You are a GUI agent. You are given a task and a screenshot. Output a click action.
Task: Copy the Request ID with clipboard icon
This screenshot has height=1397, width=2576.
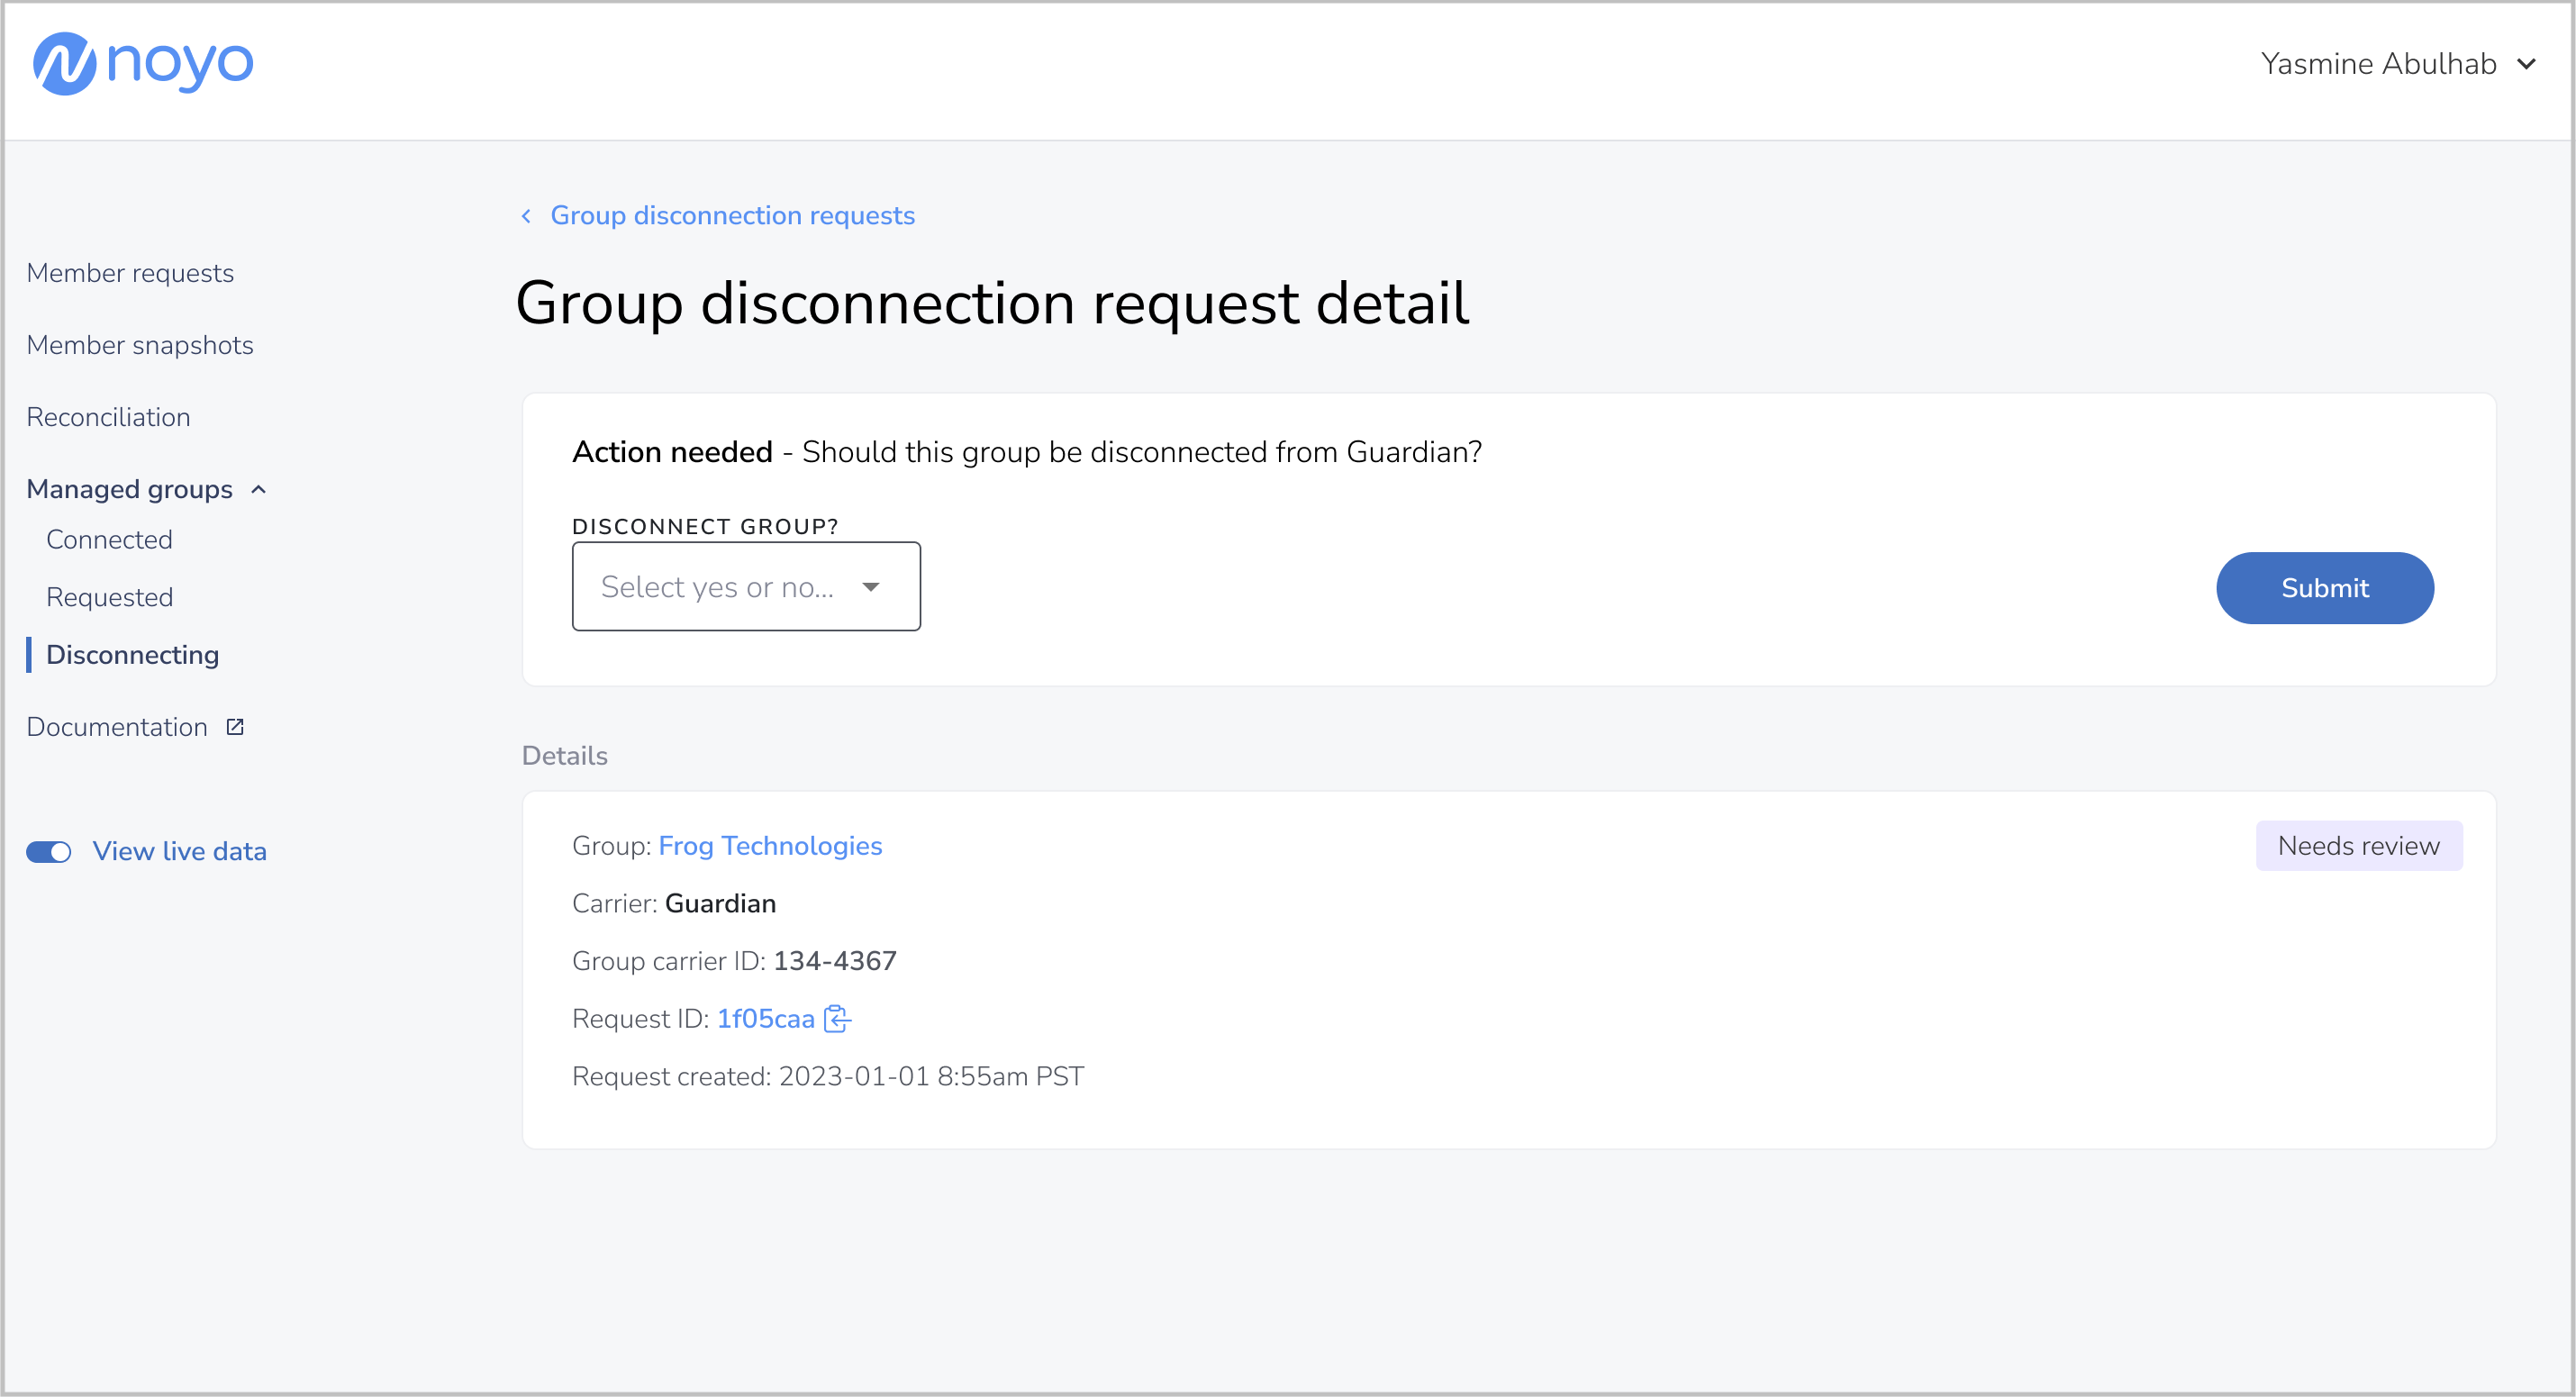(837, 1019)
